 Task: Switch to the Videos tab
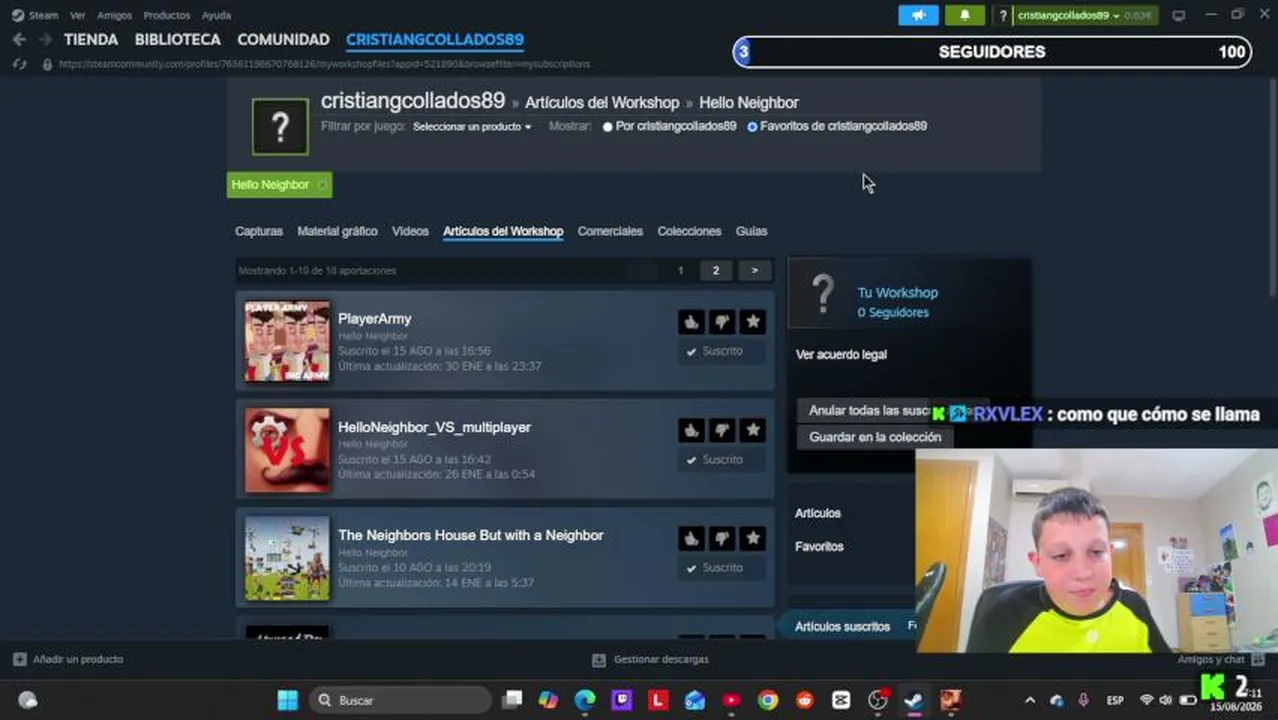pyautogui.click(x=410, y=231)
